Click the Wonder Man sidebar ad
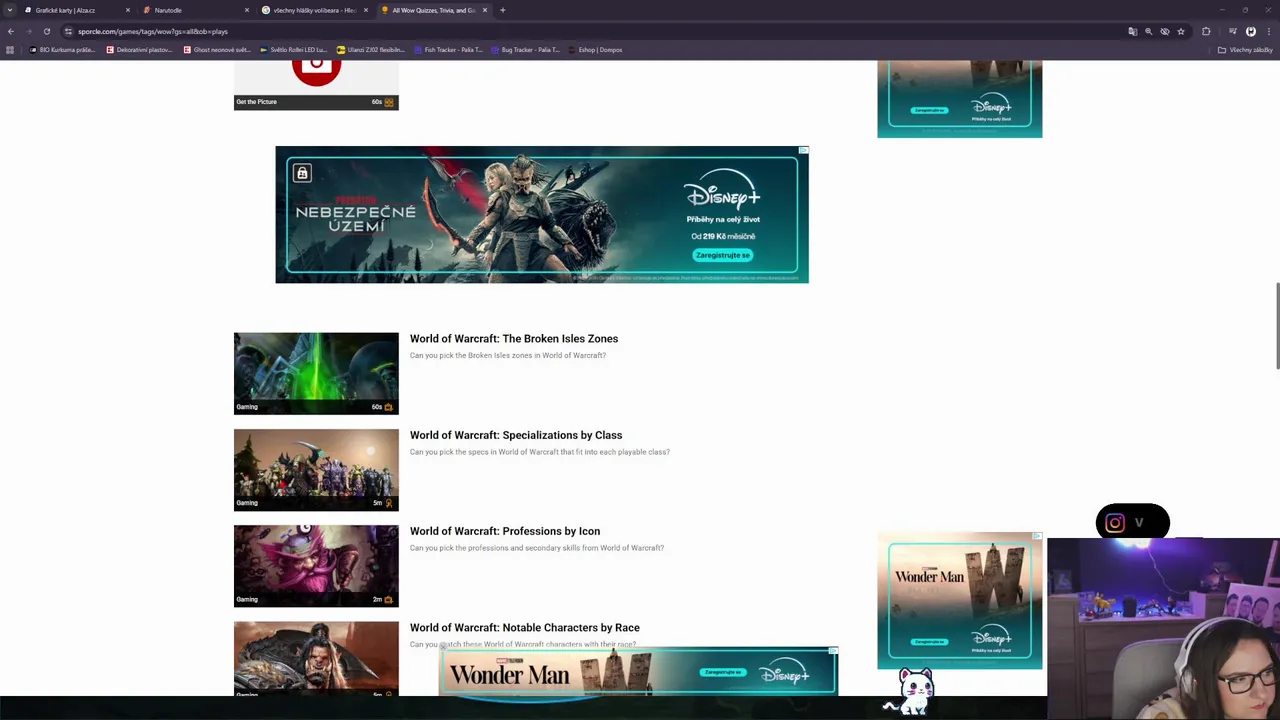This screenshot has width=1280, height=720. [960, 601]
